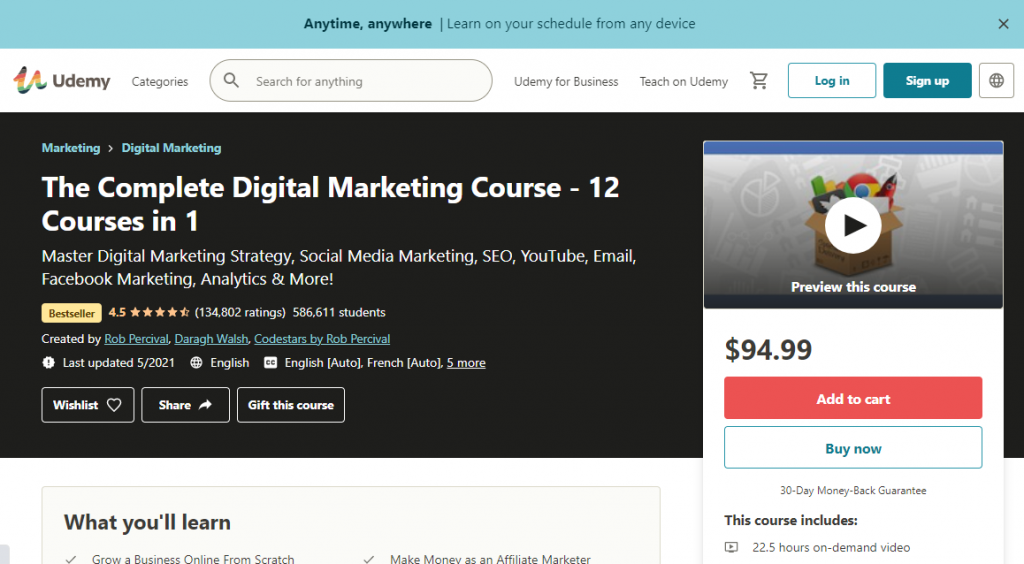The image size is (1024, 564).
Task: Click the search magnifier icon
Action: coord(232,81)
